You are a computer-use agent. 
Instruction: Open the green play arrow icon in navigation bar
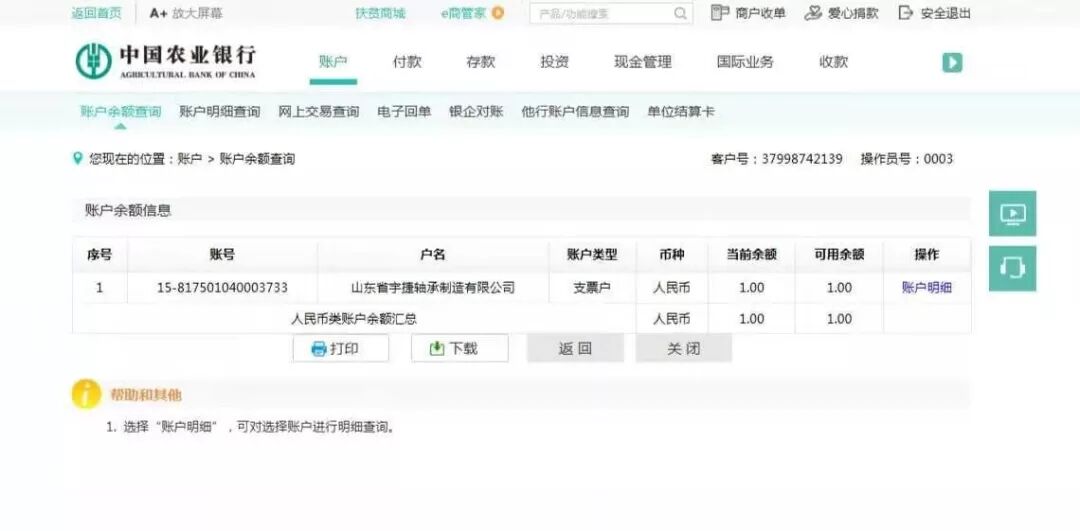(952, 63)
